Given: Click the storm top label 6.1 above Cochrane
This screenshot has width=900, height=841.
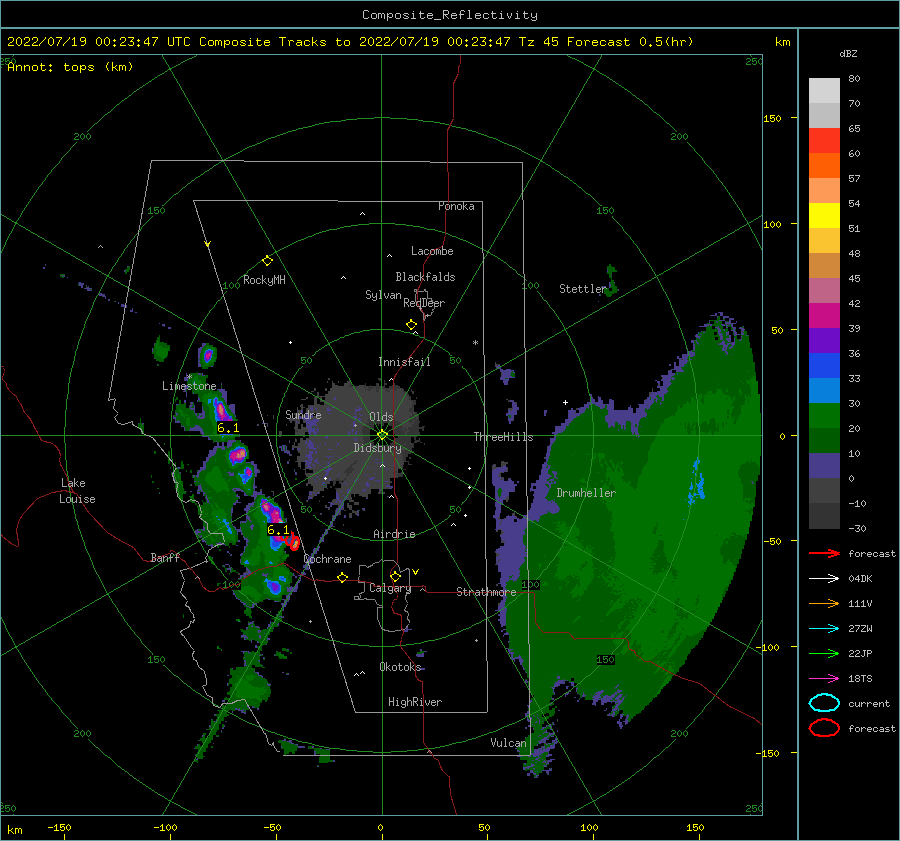Looking at the screenshot, I should (278, 530).
